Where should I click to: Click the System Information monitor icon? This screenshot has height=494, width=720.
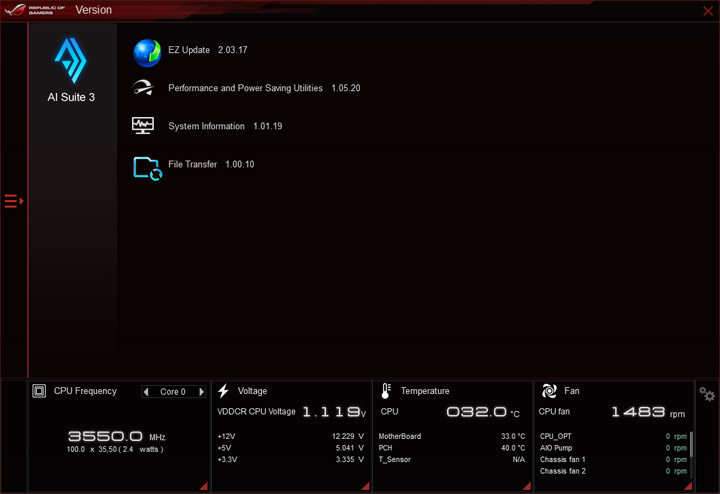click(143, 125)
